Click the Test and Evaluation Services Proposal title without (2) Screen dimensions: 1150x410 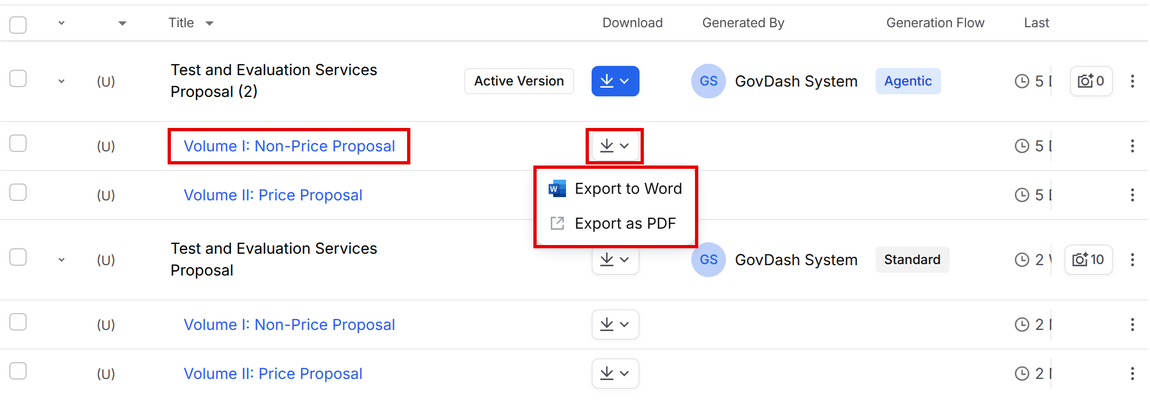coord(274,259)
